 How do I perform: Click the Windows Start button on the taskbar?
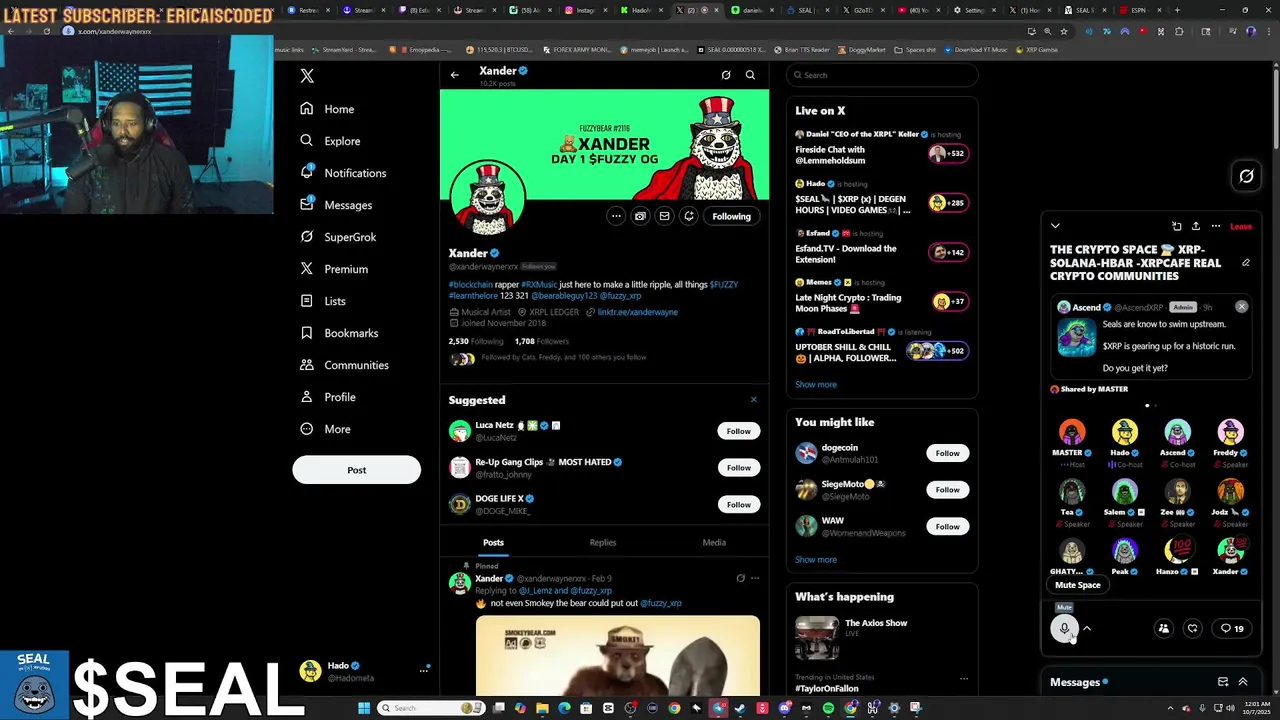click(x=364, y=708)
